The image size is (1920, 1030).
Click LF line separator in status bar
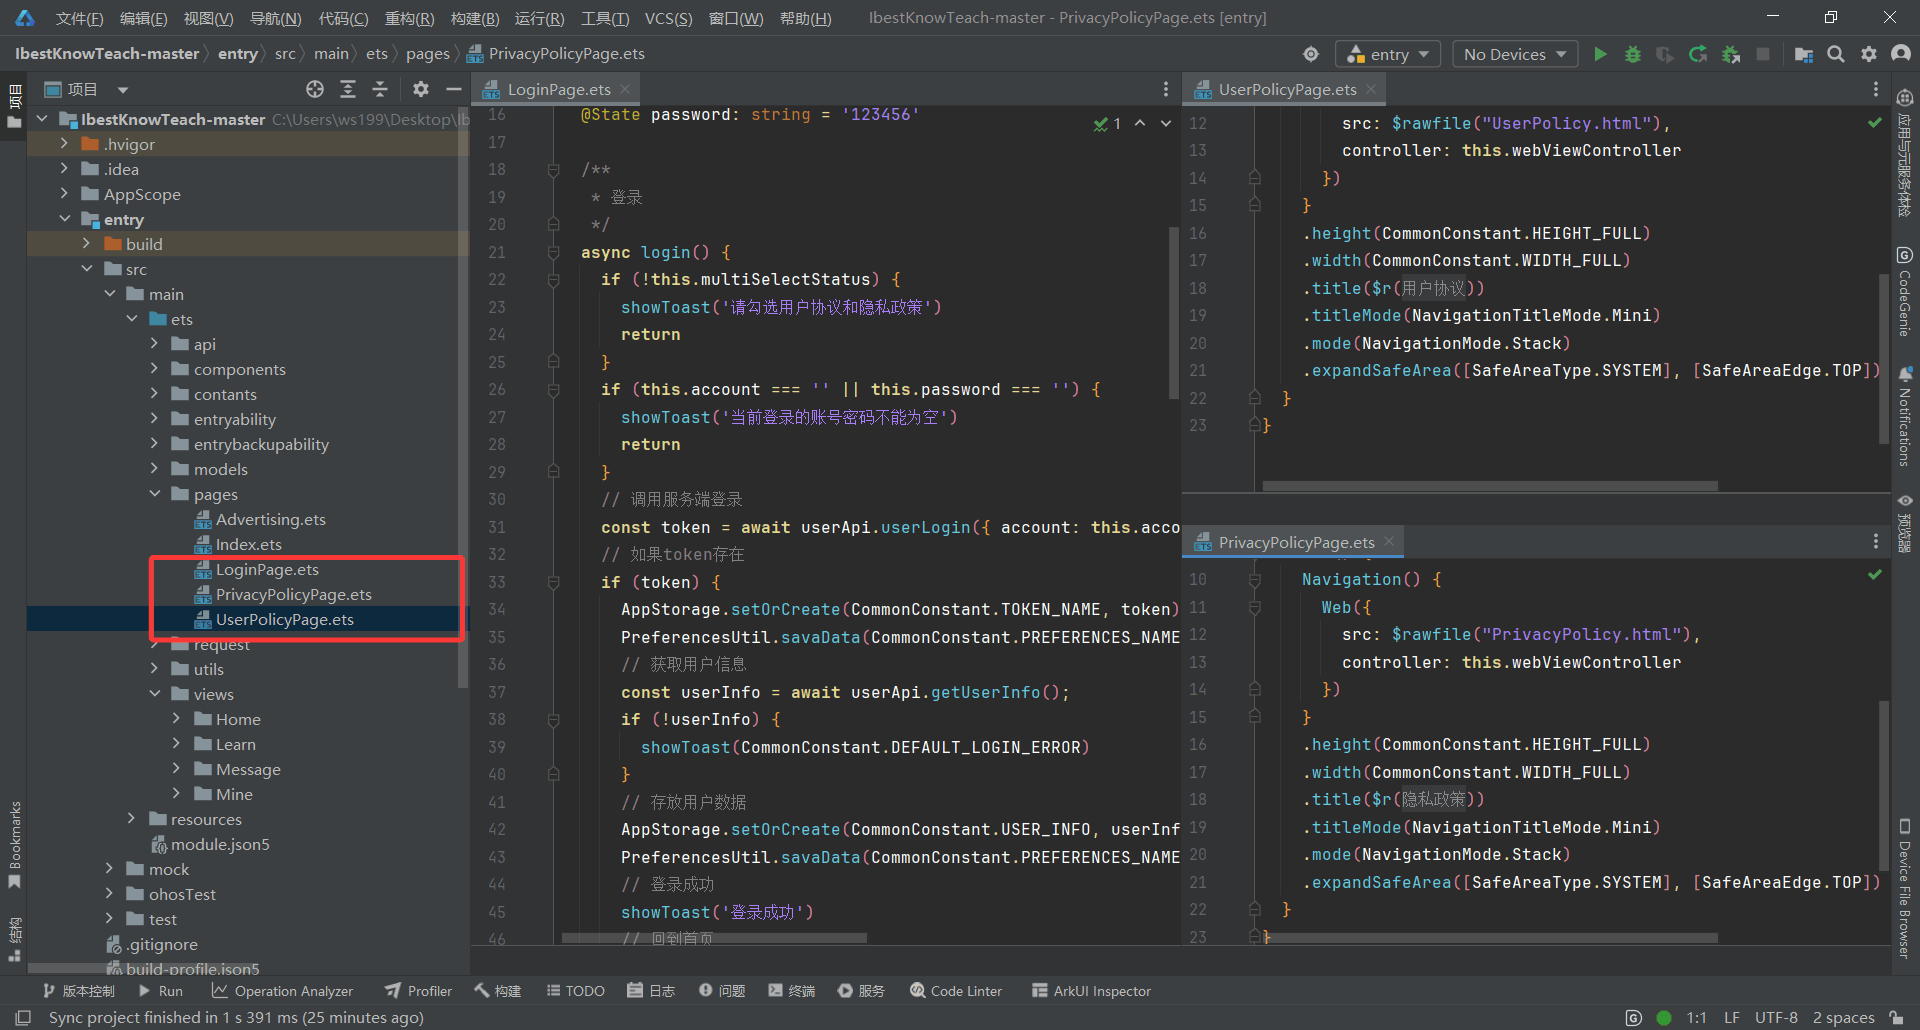click(1732, 1017)
